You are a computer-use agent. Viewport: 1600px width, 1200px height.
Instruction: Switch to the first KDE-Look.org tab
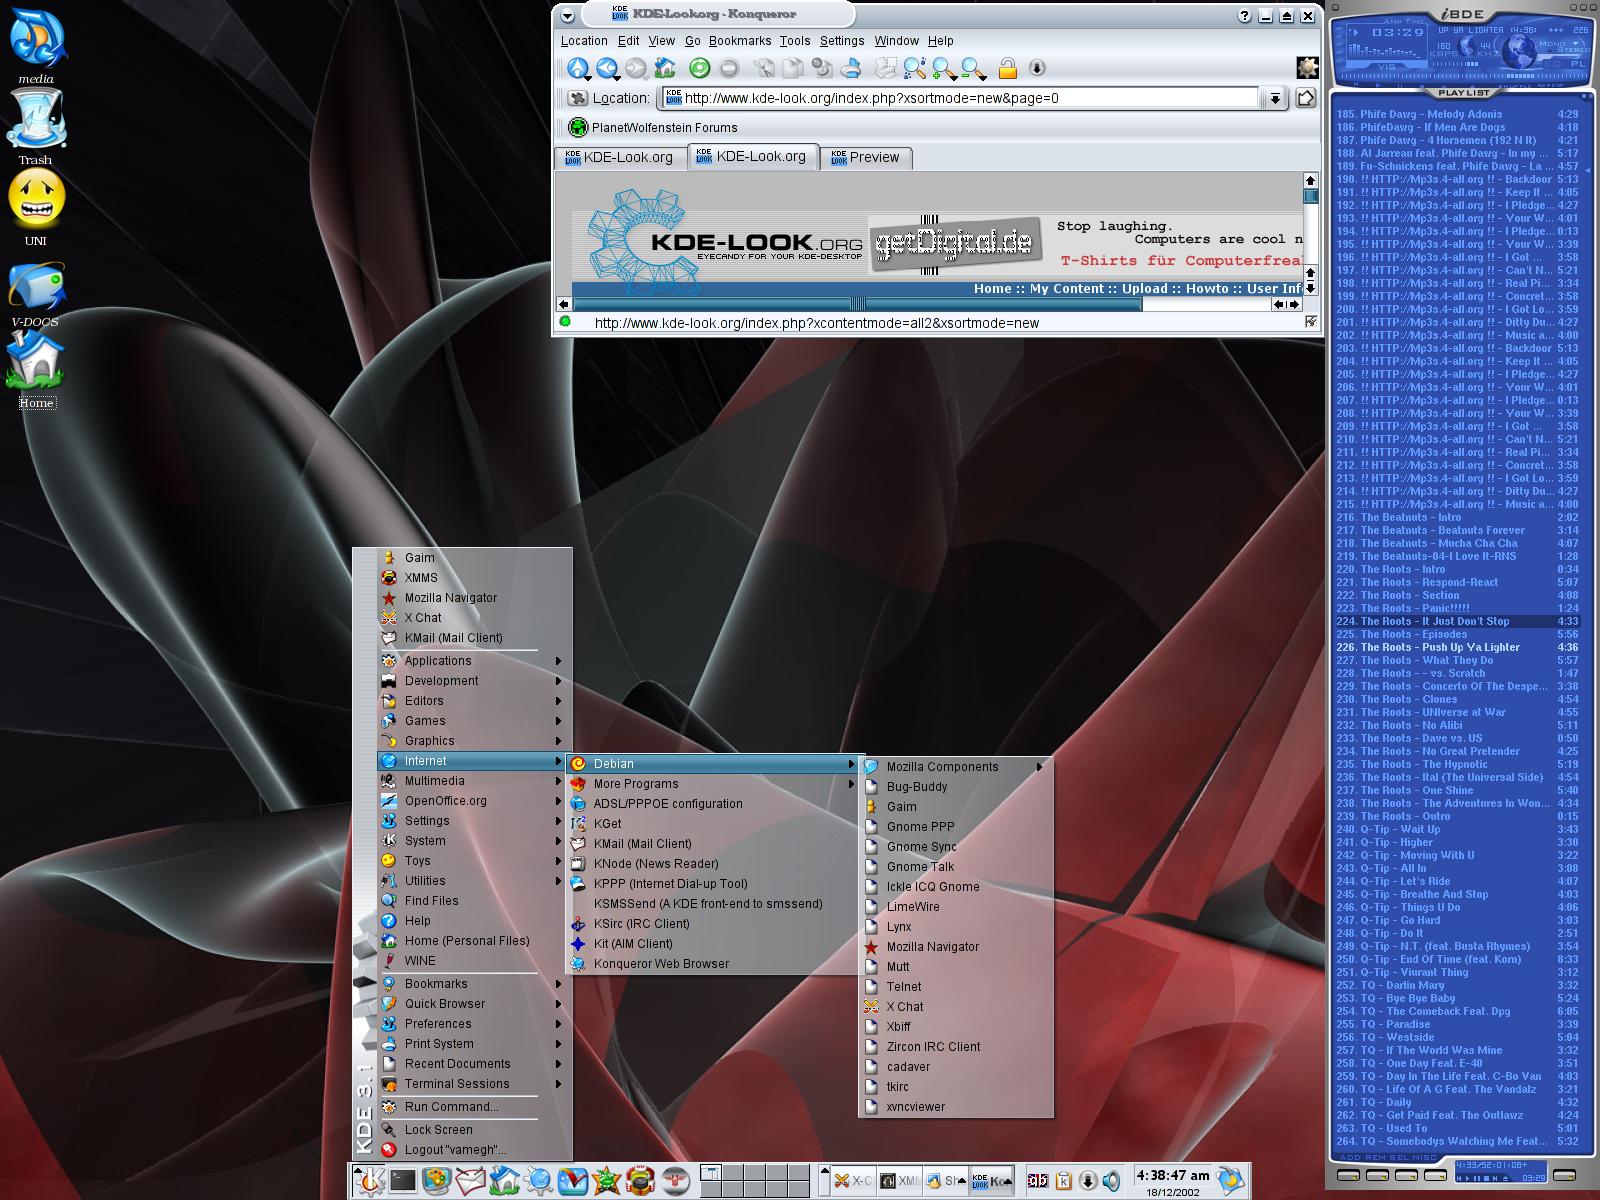(619, 157)
